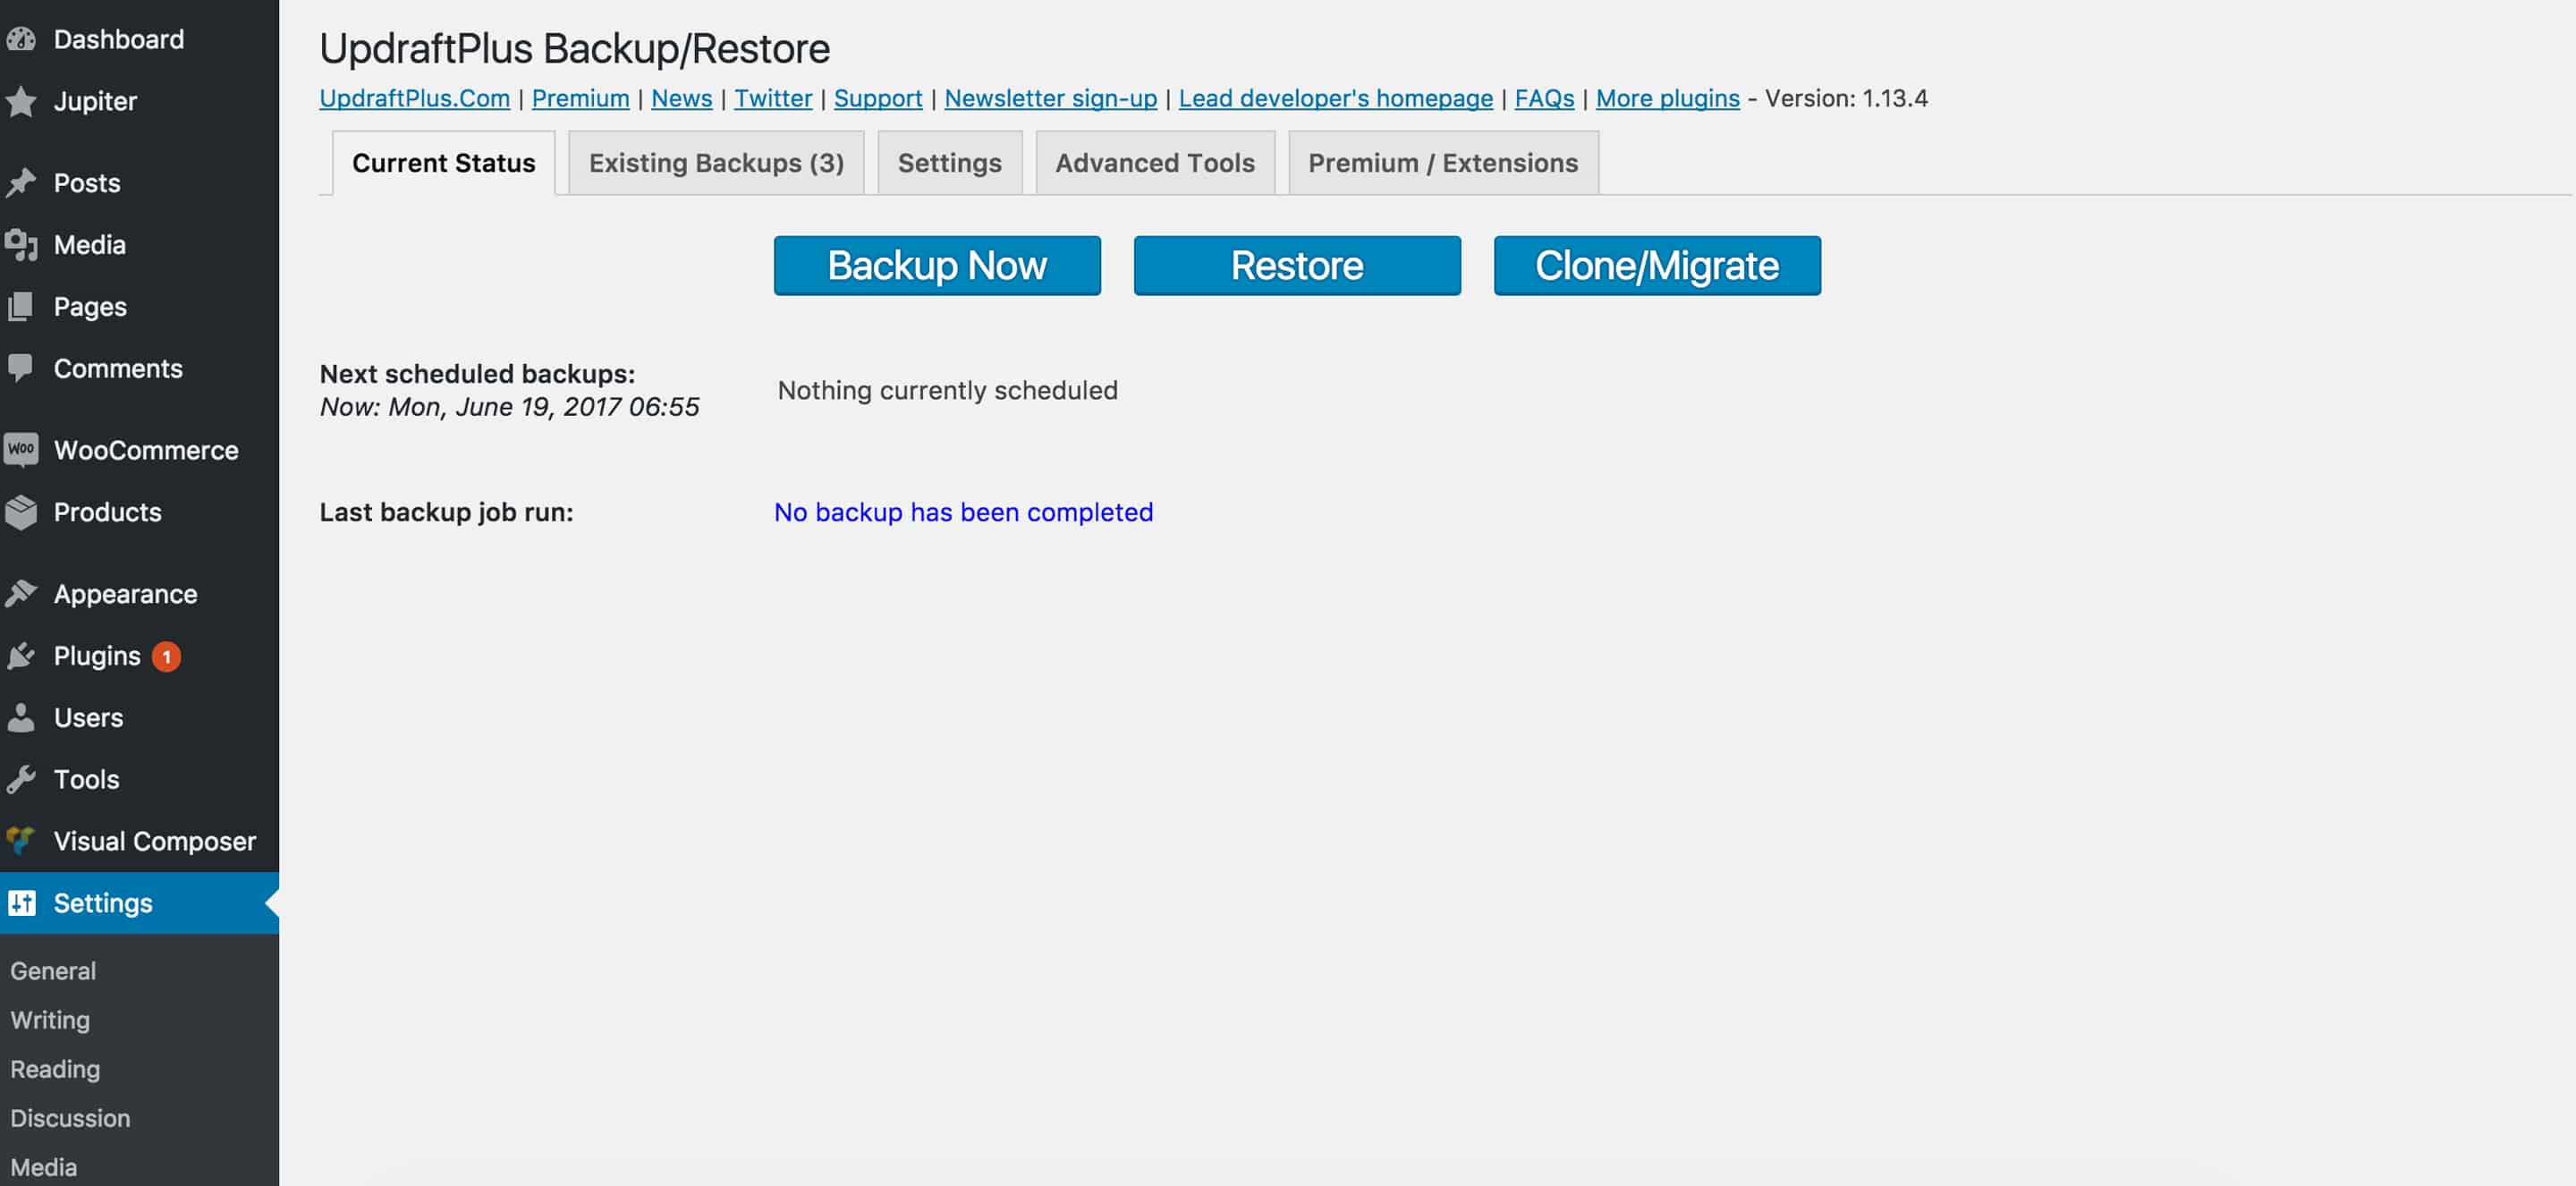The image size is (2576, 1186).
Task: Open the WooCommerce menu label
Action: [x=146, y=450]
